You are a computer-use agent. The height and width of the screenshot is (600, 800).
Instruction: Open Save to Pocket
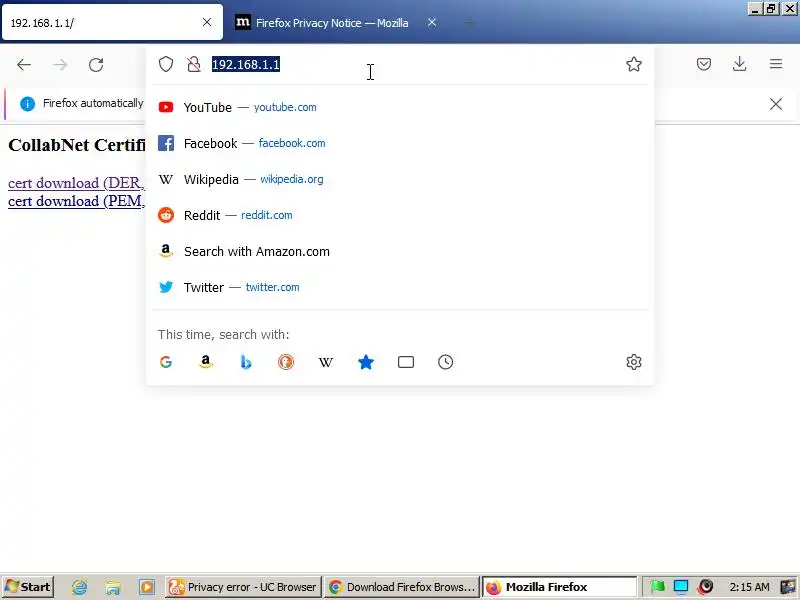tap(704, 64)
